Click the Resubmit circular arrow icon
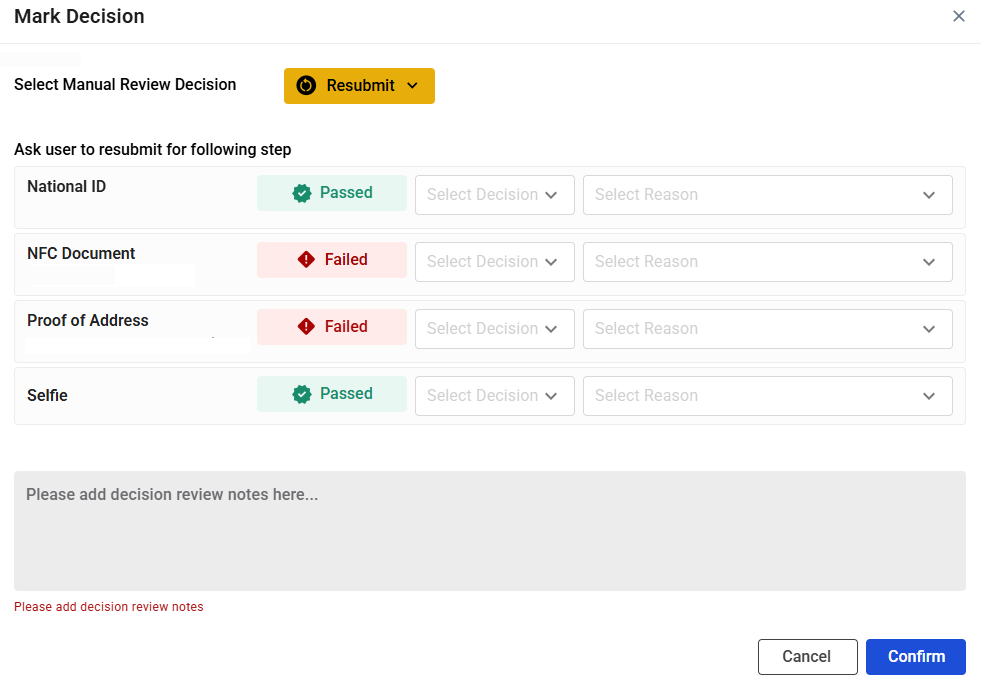The image size is (981, 697). pyautogui.click(x=306, y=86)
